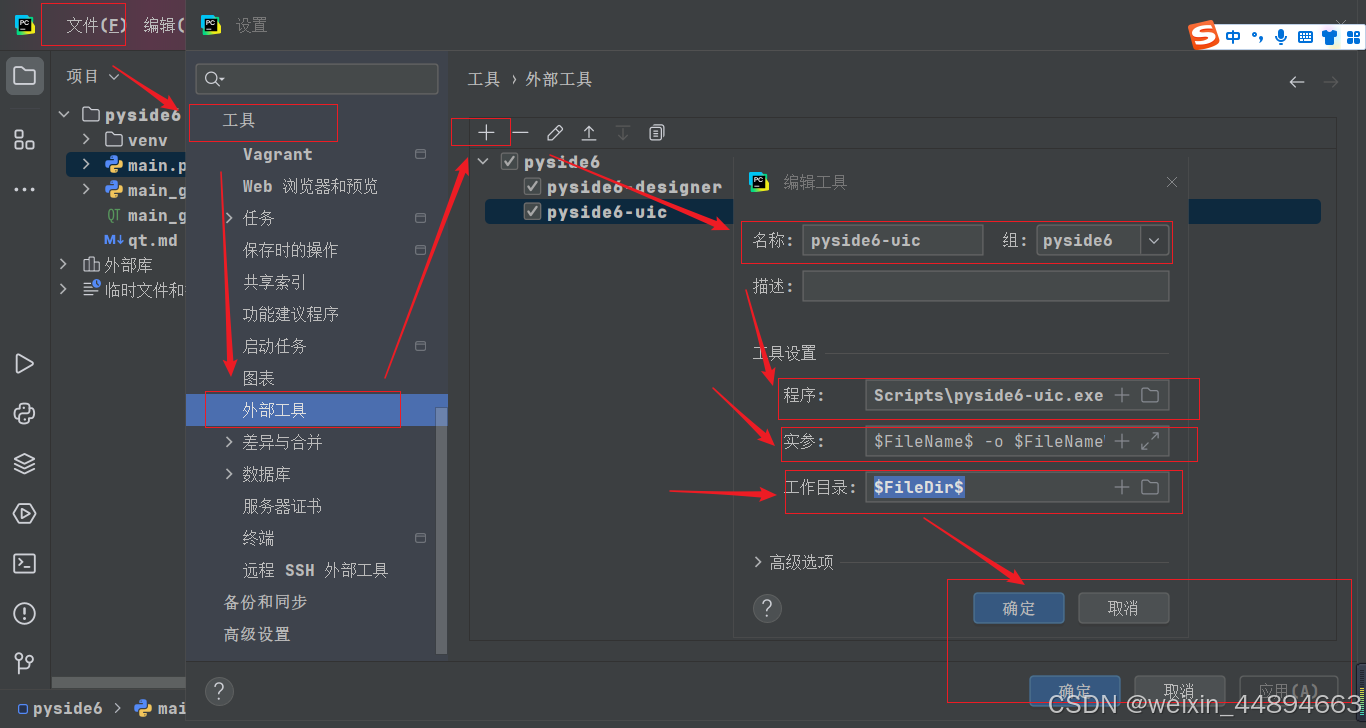This screenshot has width=1366, height=728.
Task: Open the Layers tool window icon
Action: 25,463
